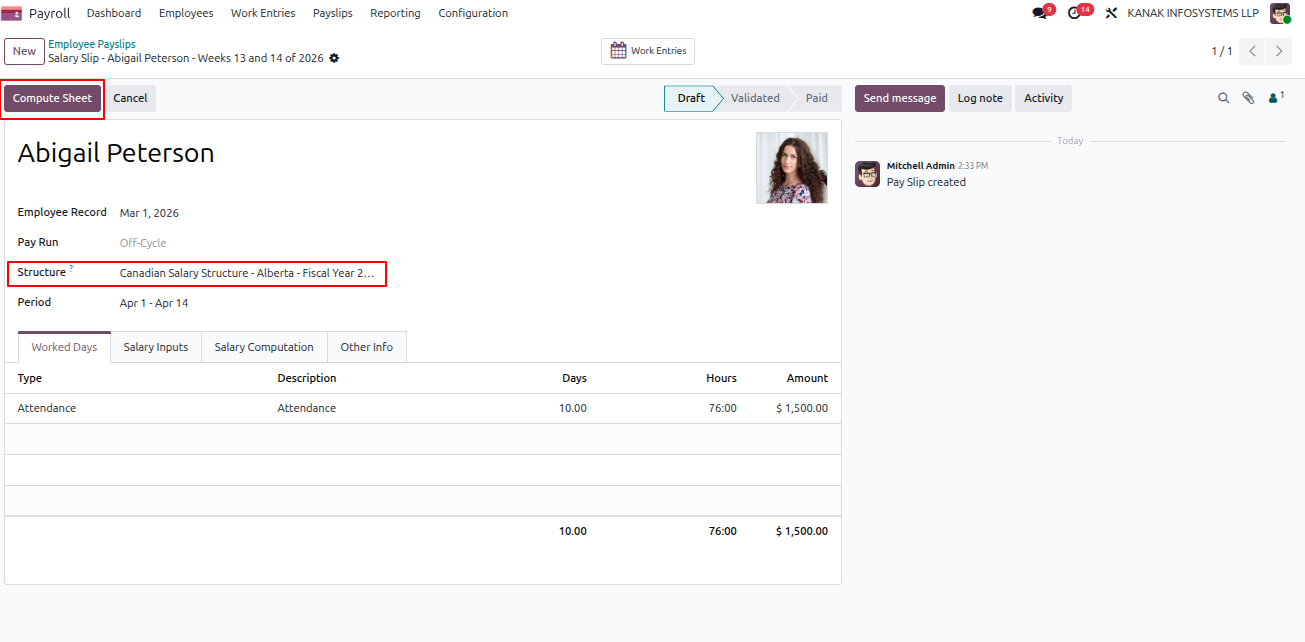The image size is (1305, 642).
Task: Click the Period start date Apr 1
Action: tap(133, 303)
